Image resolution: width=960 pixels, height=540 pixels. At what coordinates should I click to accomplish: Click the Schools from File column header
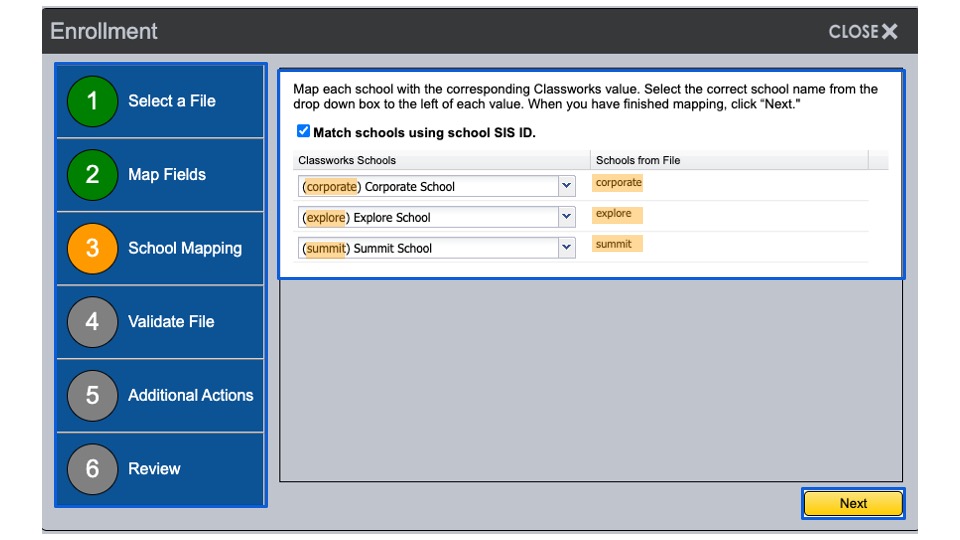click(x=729, y=160)
